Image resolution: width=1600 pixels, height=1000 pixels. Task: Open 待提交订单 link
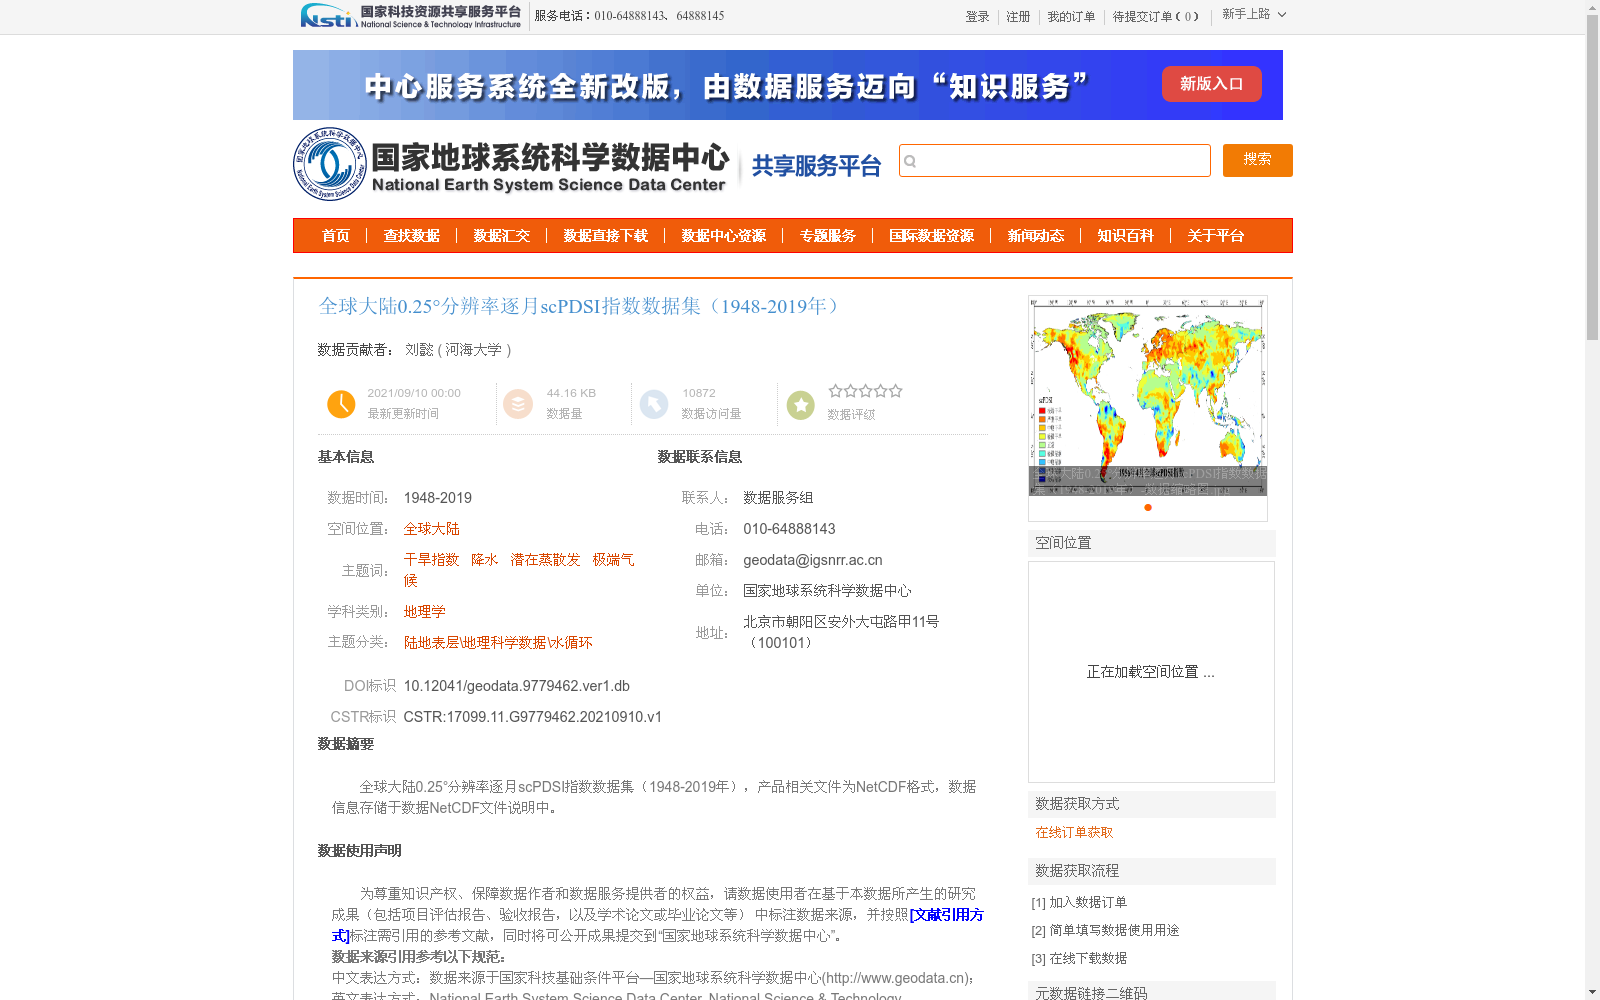pyautogui.click(x=1156, y=17)
